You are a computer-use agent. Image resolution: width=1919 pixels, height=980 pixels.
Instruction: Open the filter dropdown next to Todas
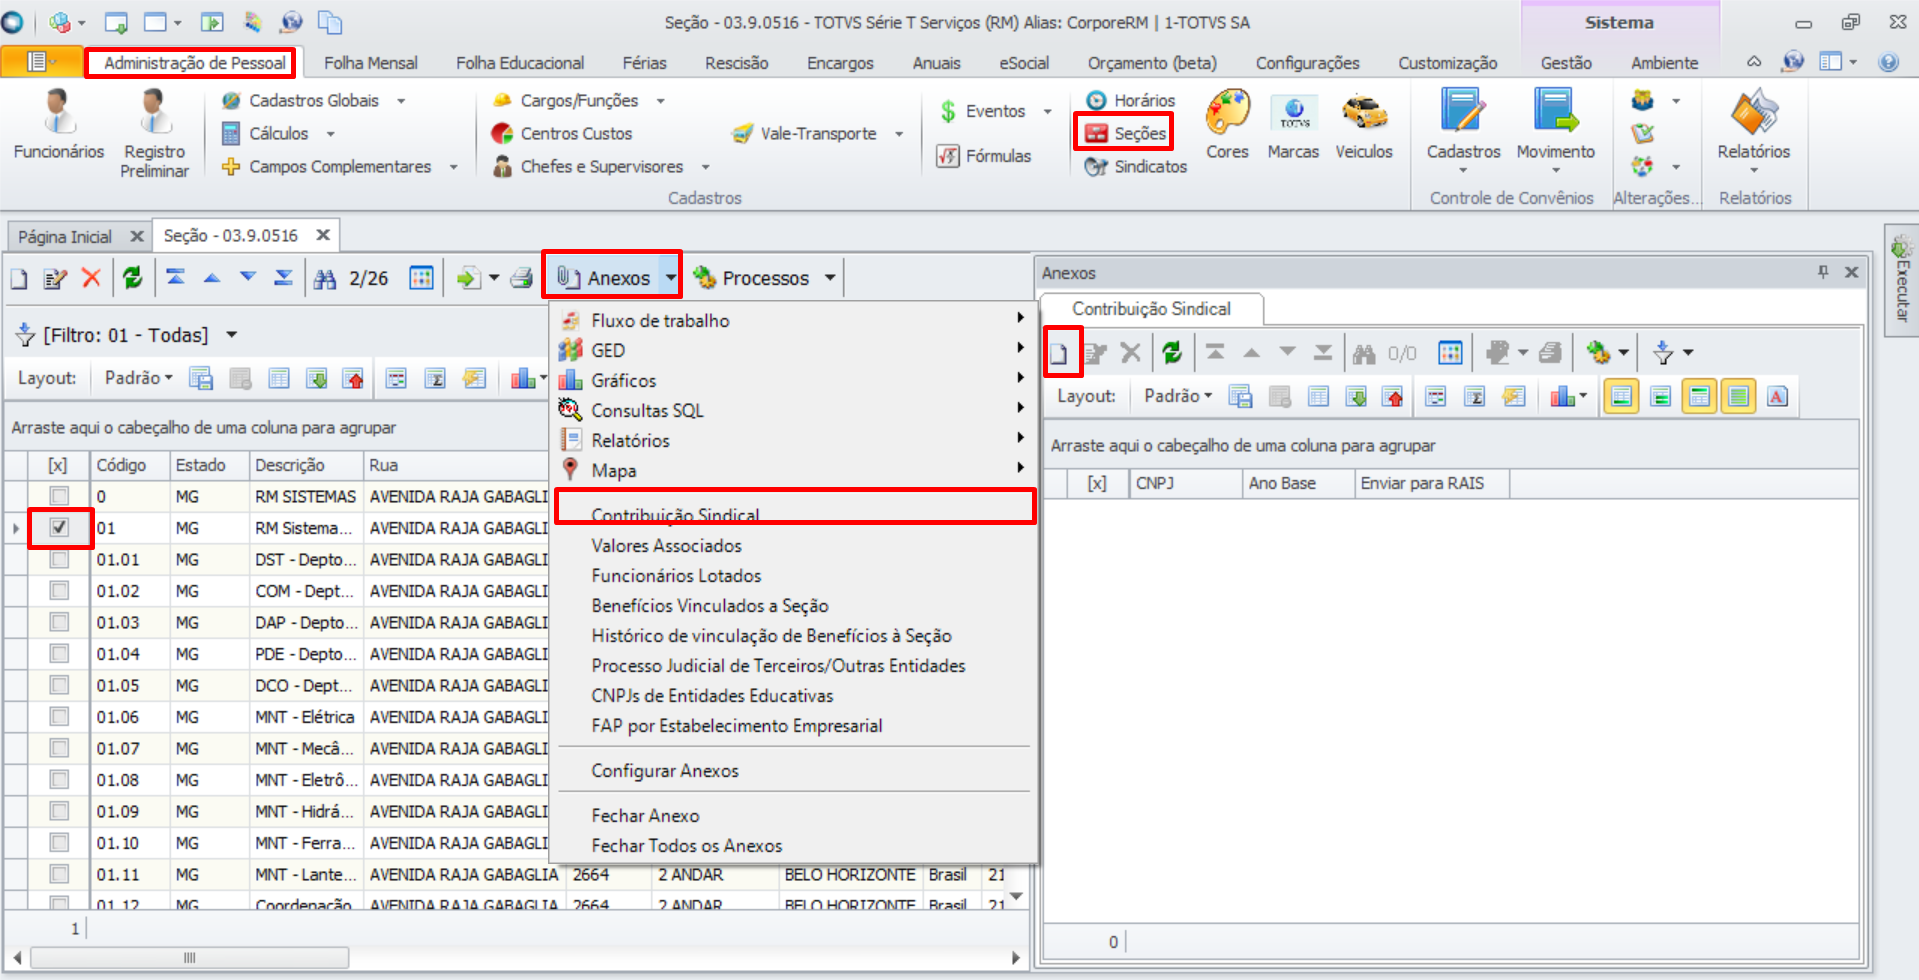[232, 335]
